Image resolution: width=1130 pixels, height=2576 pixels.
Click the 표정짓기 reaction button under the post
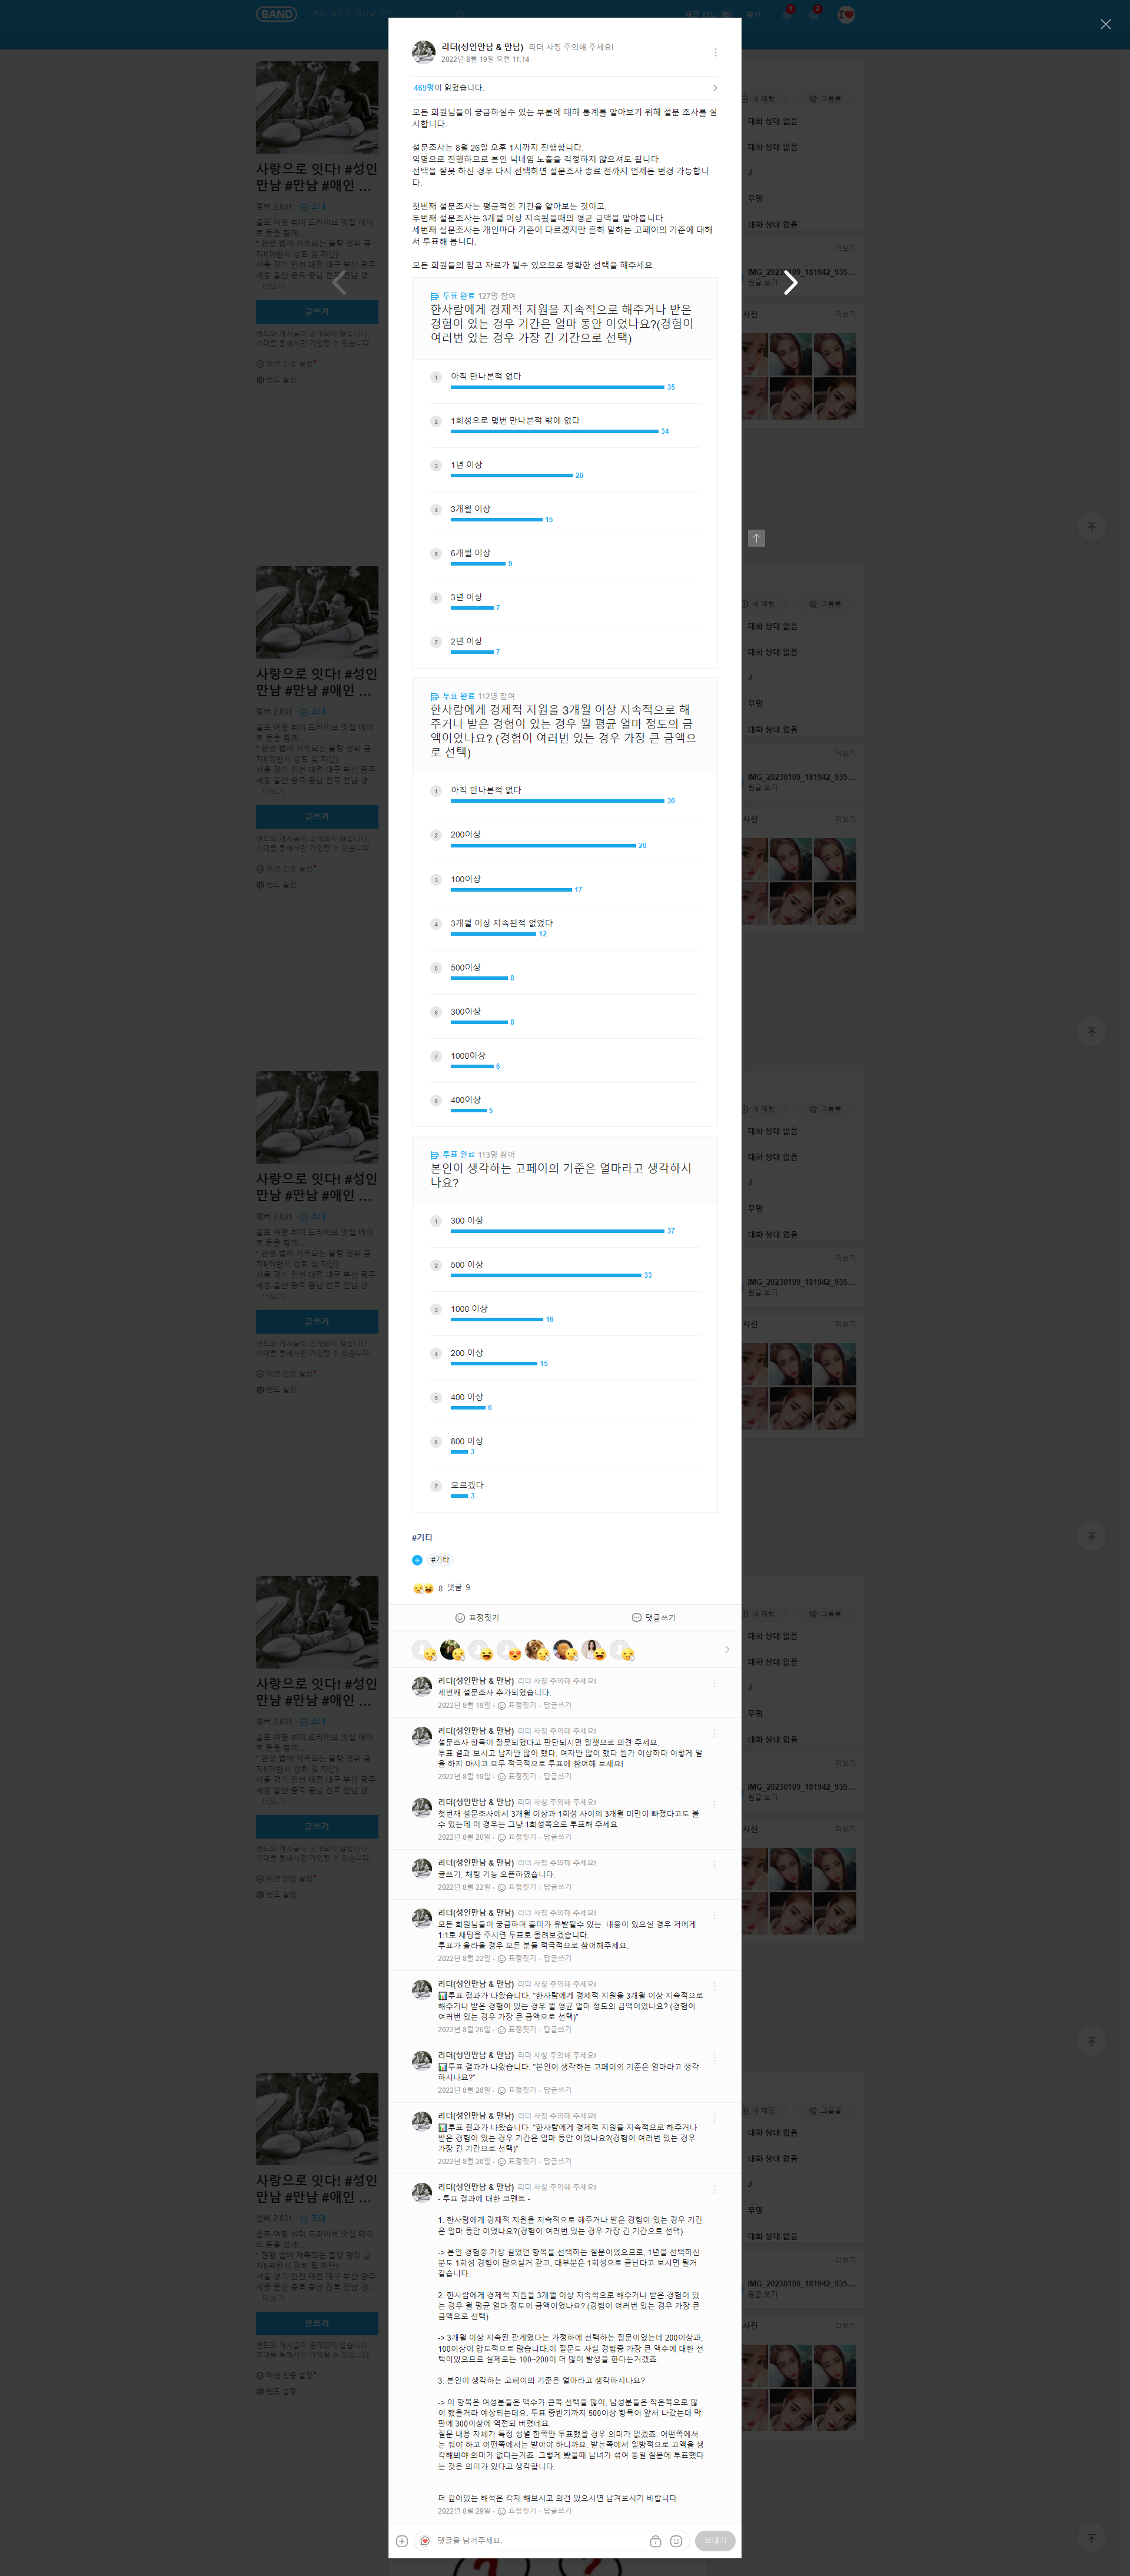point(477,1617)
